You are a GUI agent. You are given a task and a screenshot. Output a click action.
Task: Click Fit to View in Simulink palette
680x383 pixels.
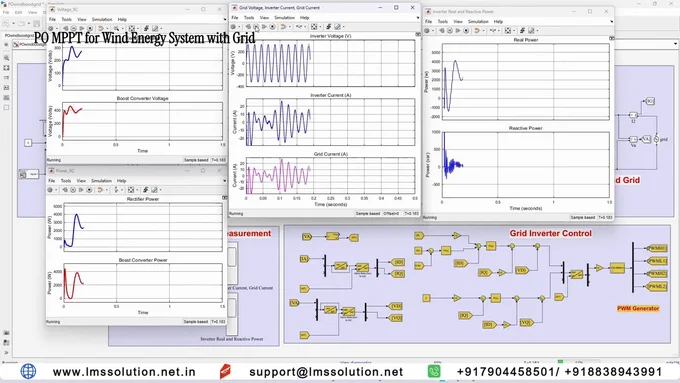pyautogui.click(x=7, y=68)
